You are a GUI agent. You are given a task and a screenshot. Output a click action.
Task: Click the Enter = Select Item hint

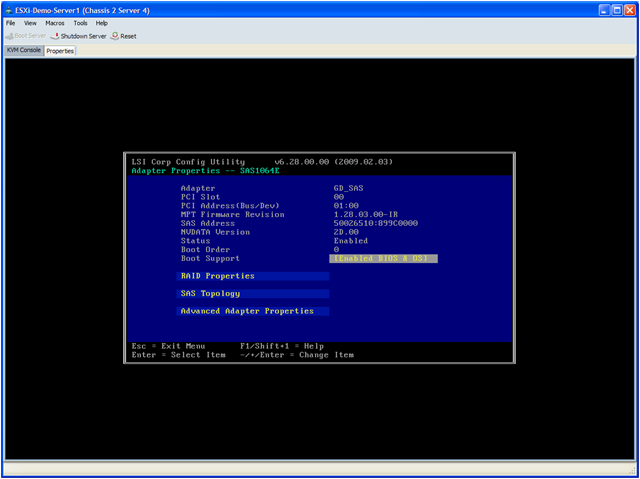click(178, 355)
